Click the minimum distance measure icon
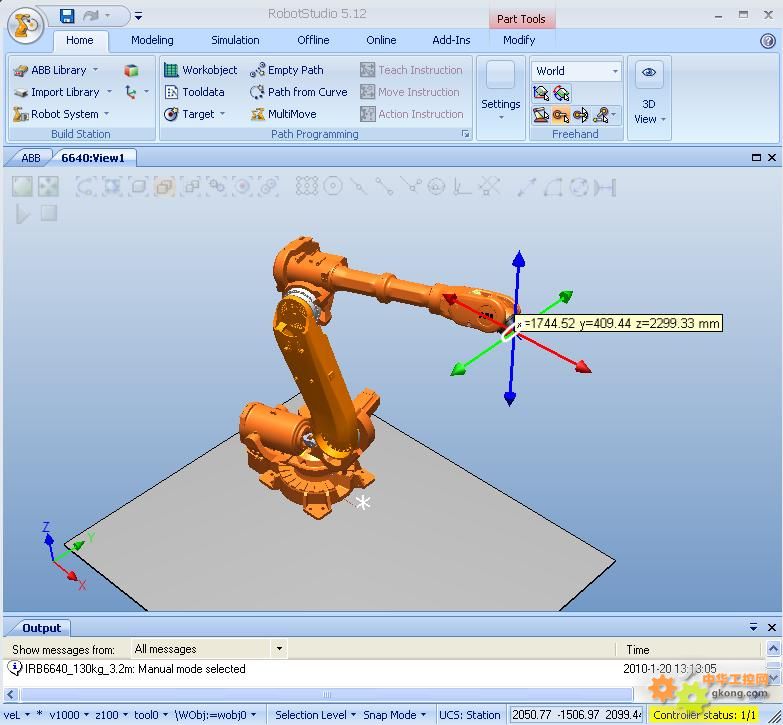Viewport: 783px width, 725px height. pyautogui.click(x=605, y=187)
